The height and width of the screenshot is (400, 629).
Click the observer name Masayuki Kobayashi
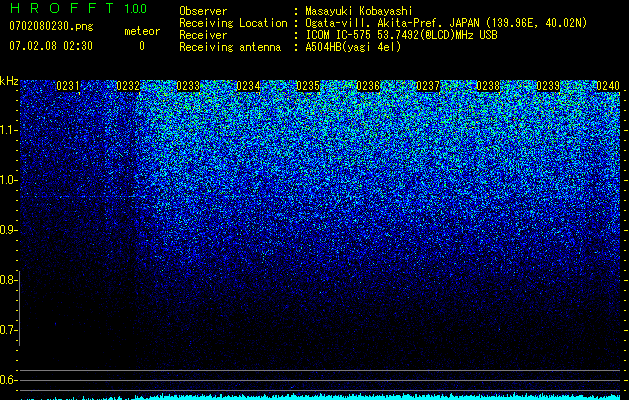[x=359, y=11]
